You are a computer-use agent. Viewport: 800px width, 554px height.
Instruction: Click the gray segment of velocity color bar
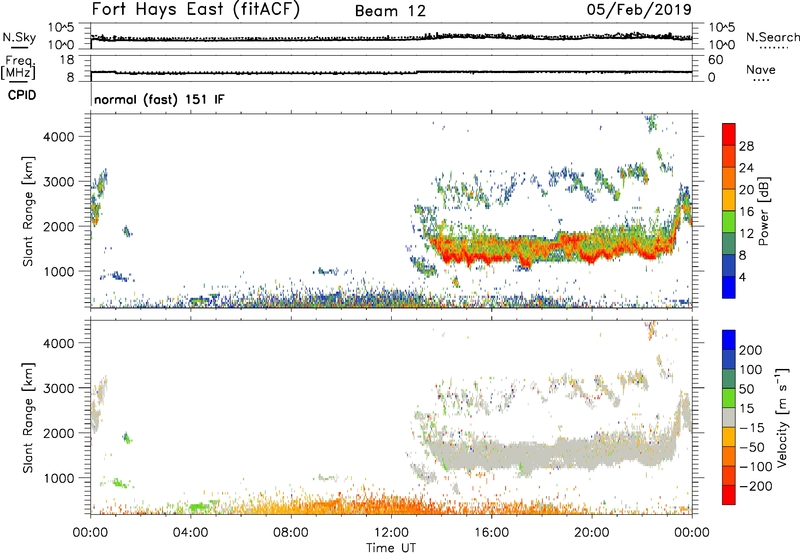729,417
